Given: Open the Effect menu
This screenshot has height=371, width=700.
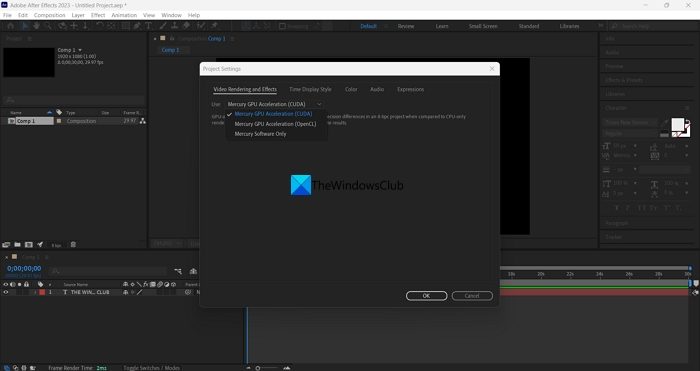Looking at the screenshot, I should pyautogui.click(x=98, y=15).
